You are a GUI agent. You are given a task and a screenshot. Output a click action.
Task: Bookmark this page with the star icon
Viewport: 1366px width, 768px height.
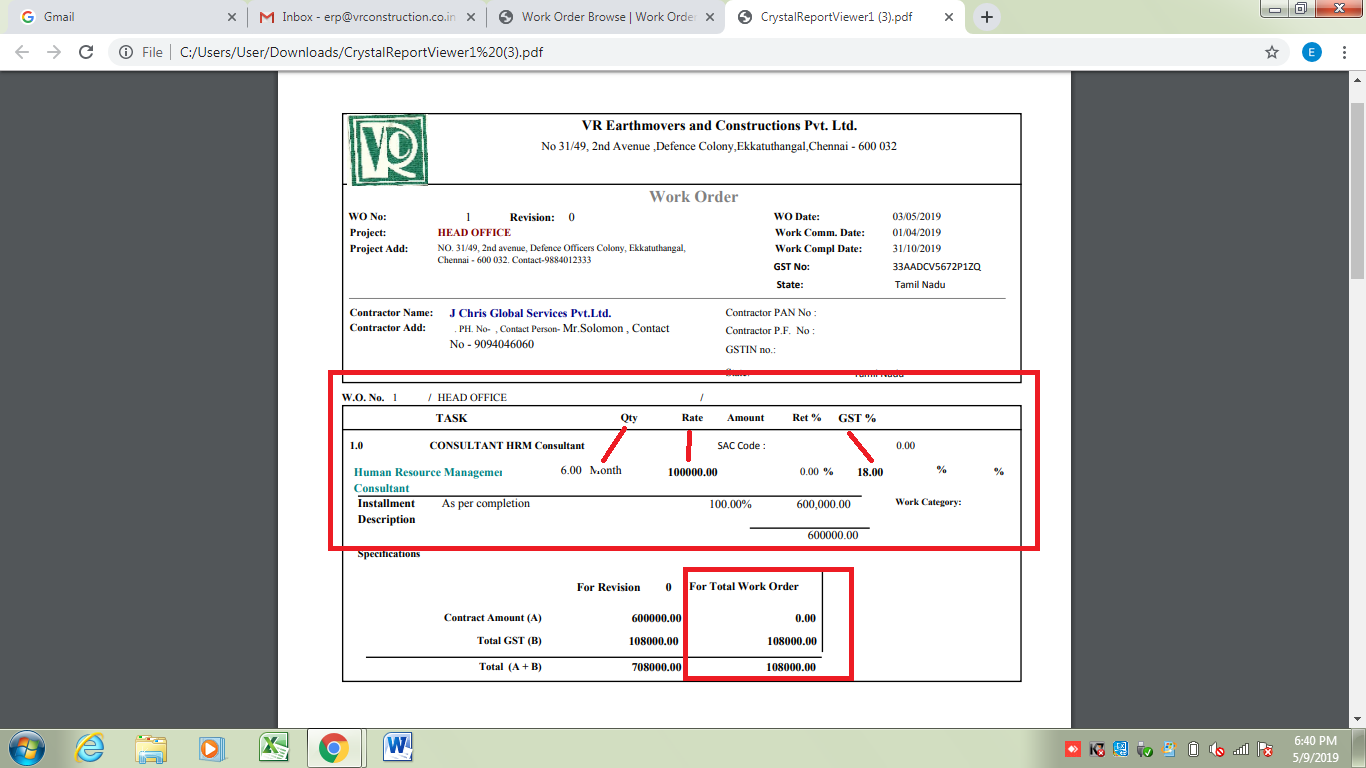(x=1272, y=52)
